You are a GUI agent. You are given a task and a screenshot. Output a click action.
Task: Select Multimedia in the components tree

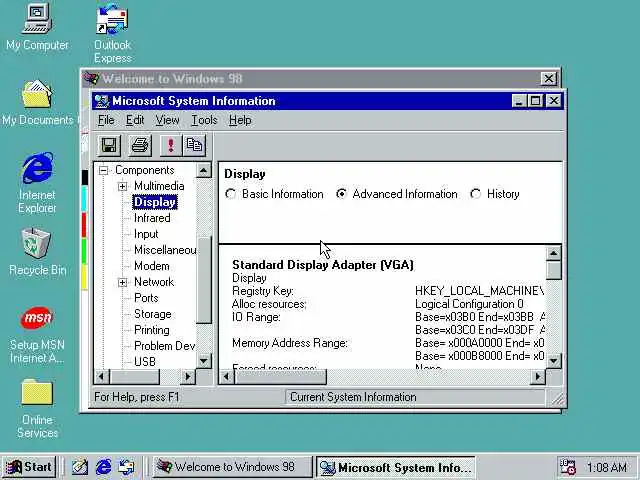coord(159,186)
